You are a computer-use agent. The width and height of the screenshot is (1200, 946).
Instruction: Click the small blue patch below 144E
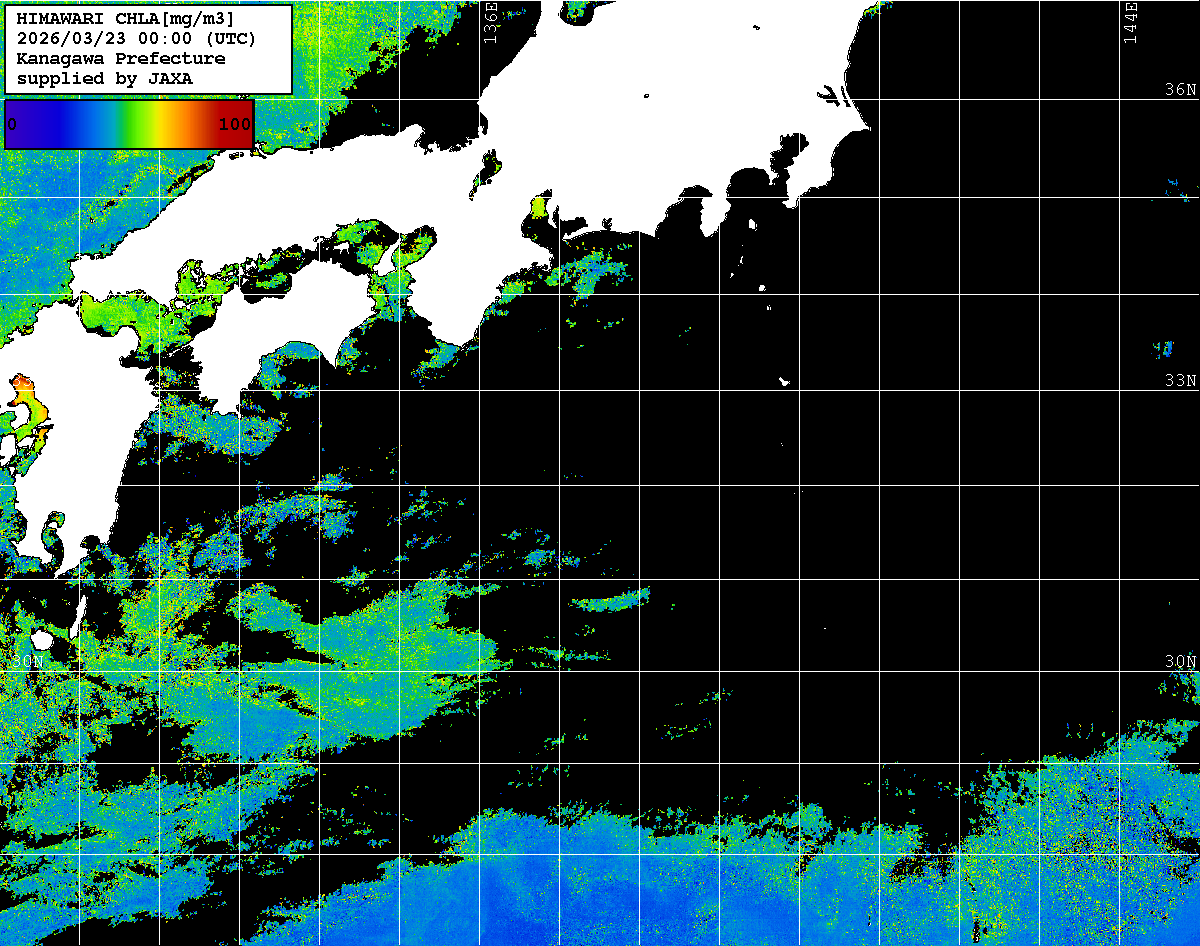click(1162, 349)
